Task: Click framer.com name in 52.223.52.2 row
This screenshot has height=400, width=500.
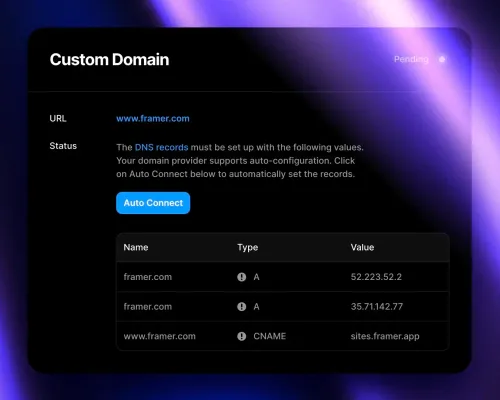Action: click(148, 277)
